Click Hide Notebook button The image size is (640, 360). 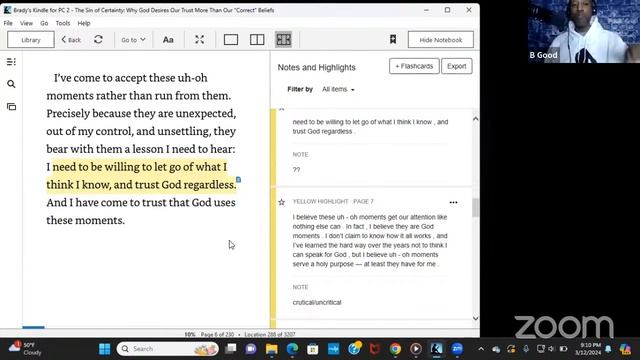coord(441,40)
